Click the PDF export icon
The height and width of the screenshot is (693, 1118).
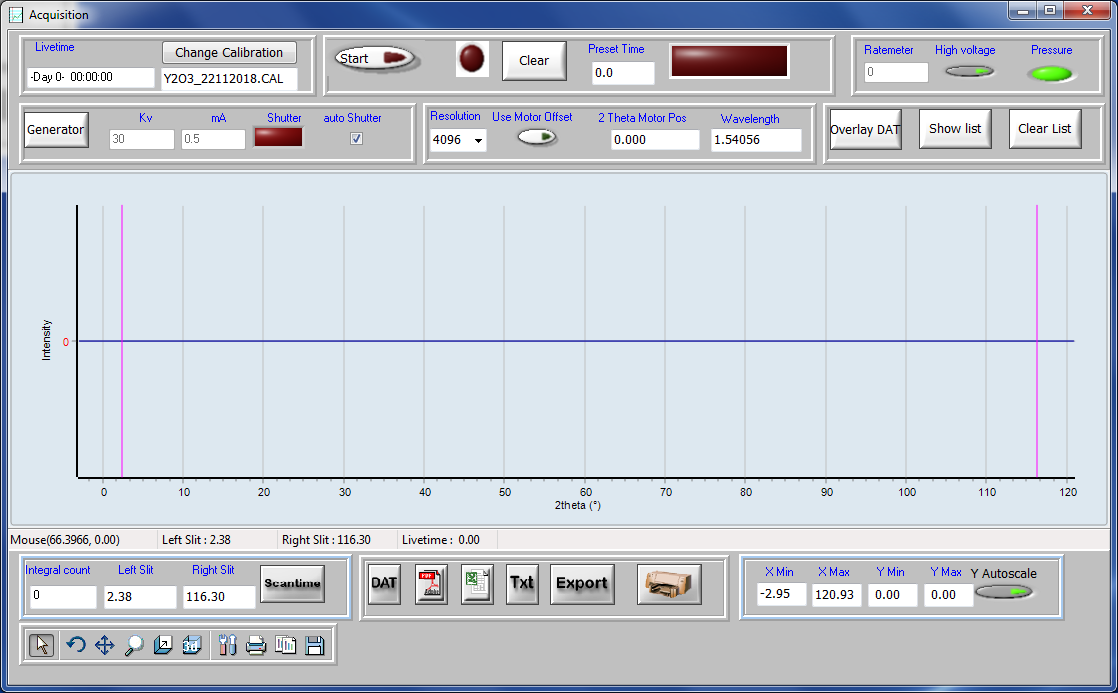[431, 583]
